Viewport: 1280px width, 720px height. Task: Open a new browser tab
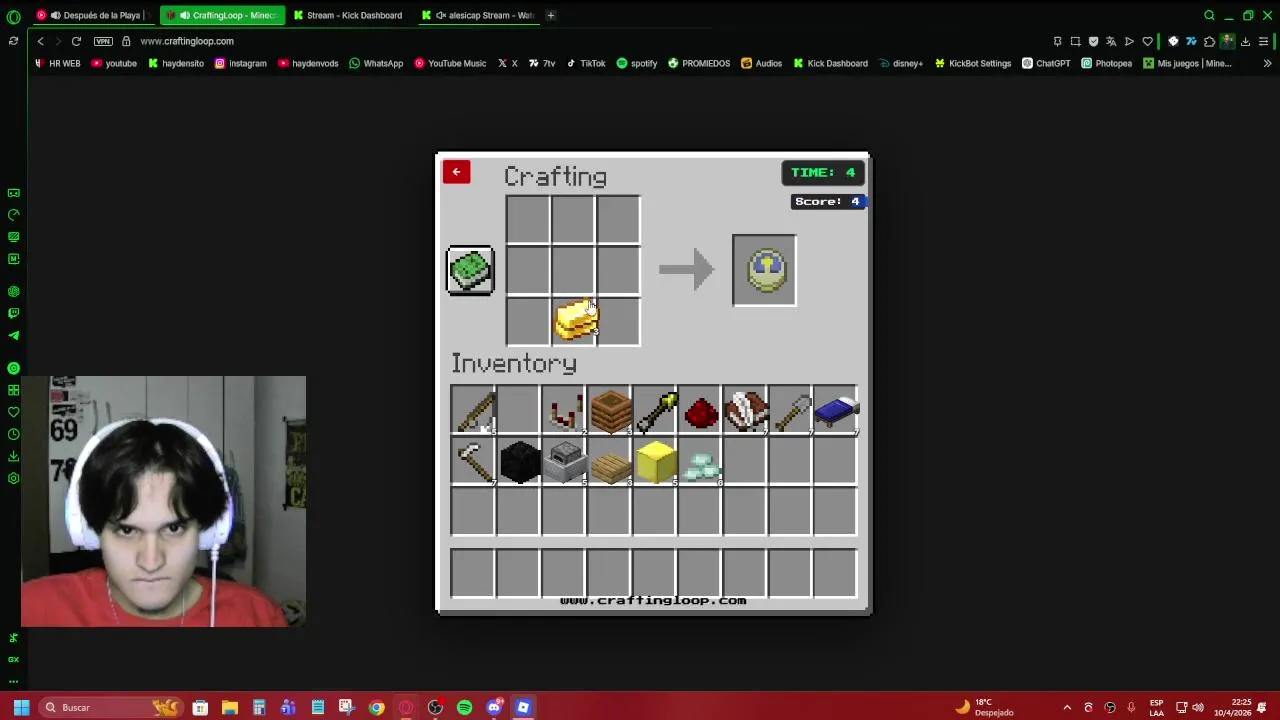551,15
